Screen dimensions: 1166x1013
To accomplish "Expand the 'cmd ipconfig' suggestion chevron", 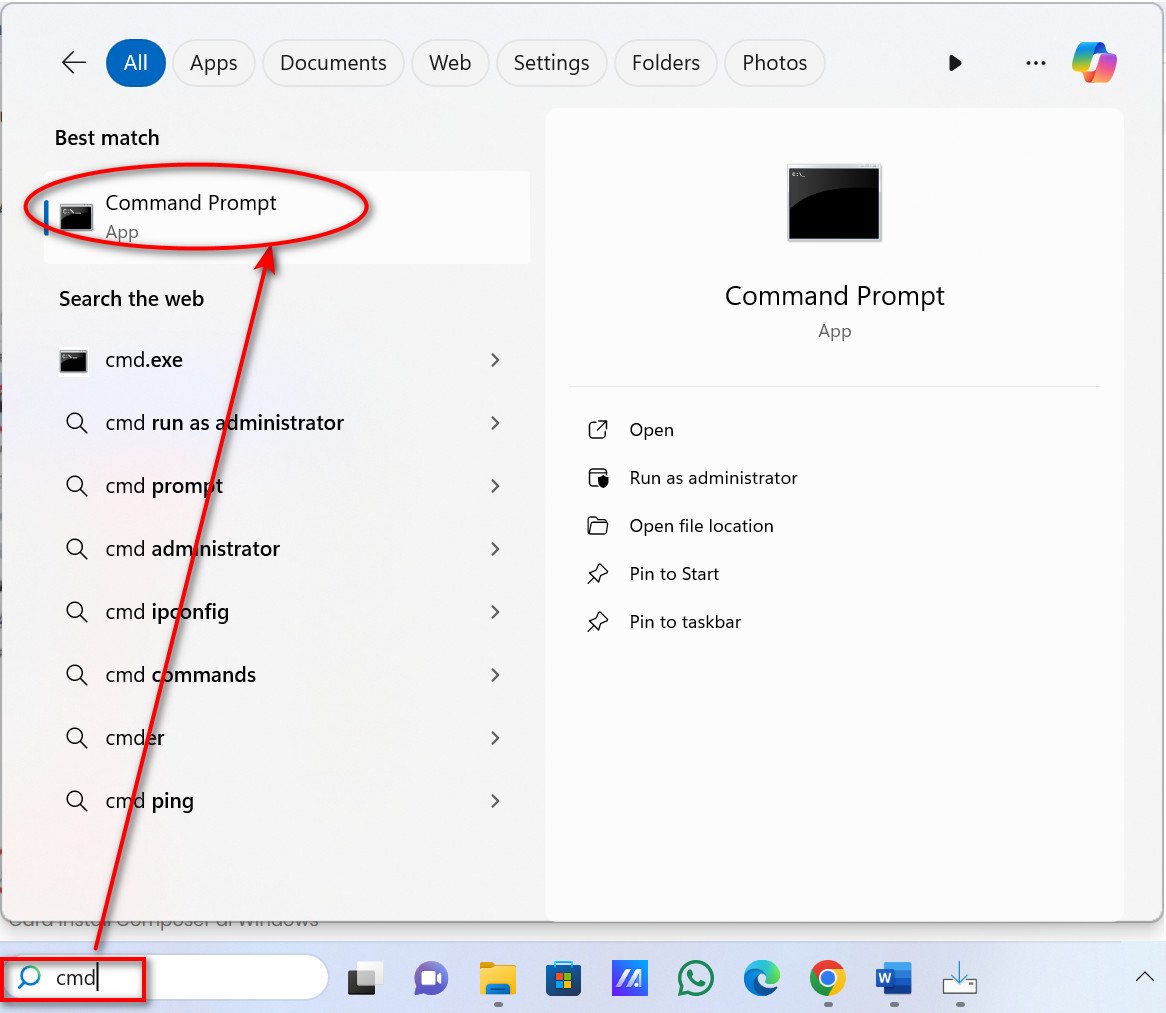I will pyautogui.click(x=495, y=612).
